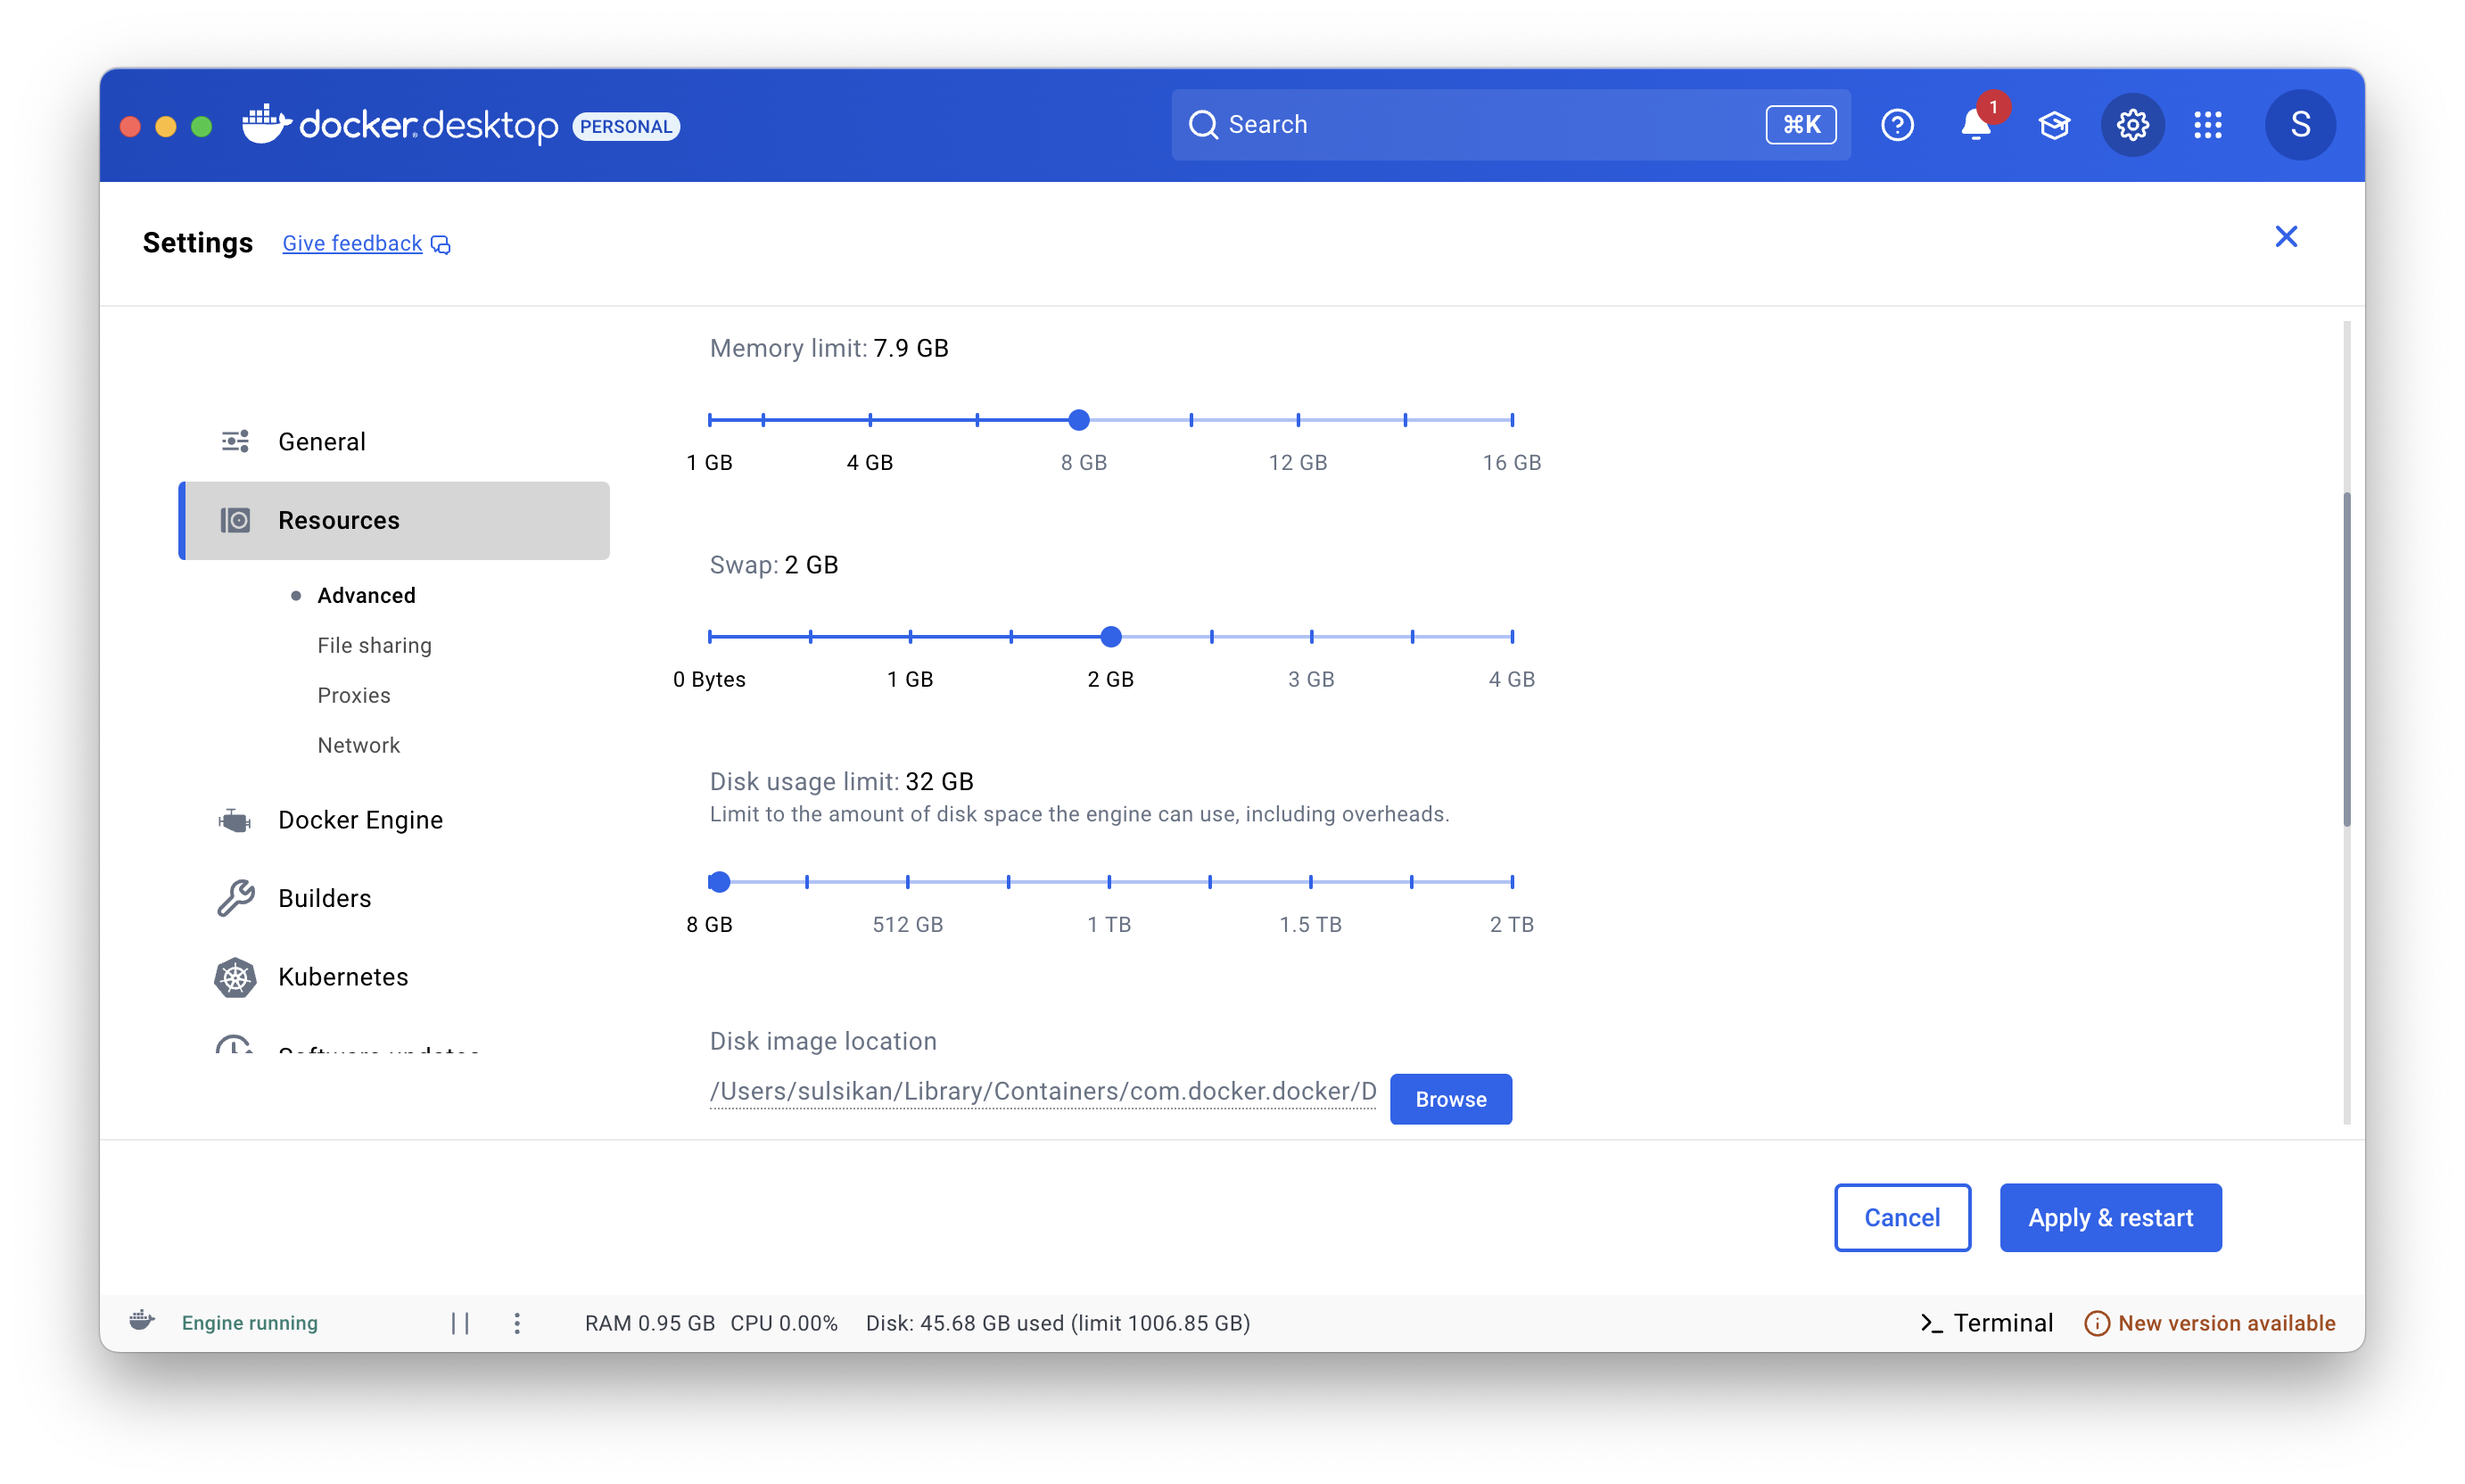
Task: Open the help question mark icon
Action: (x=1897, y=125)
